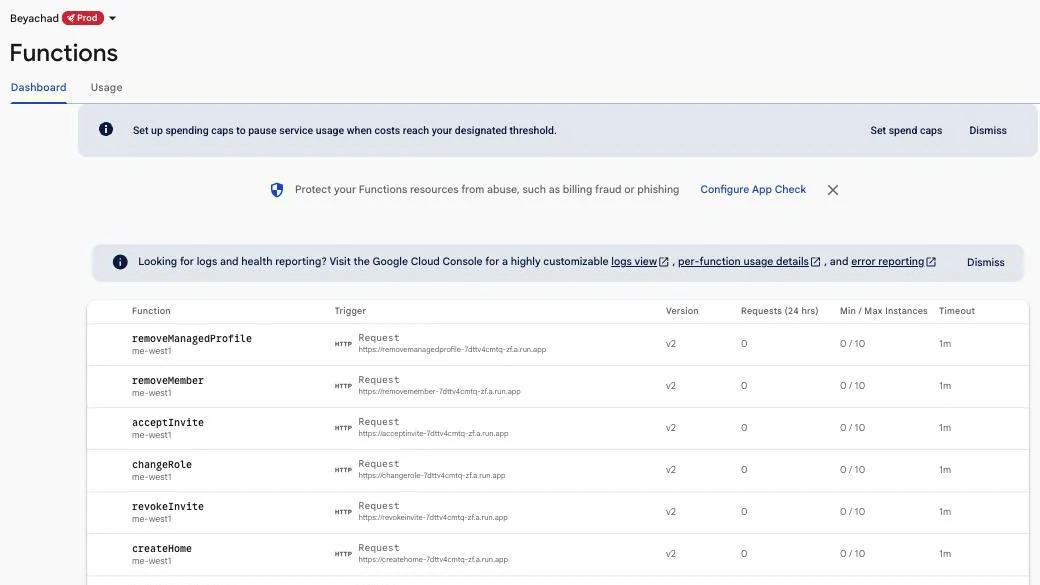This screenshot has height=585, width=1040.
Task: Click the App Check shield icon
Action: tap(277, 190)
